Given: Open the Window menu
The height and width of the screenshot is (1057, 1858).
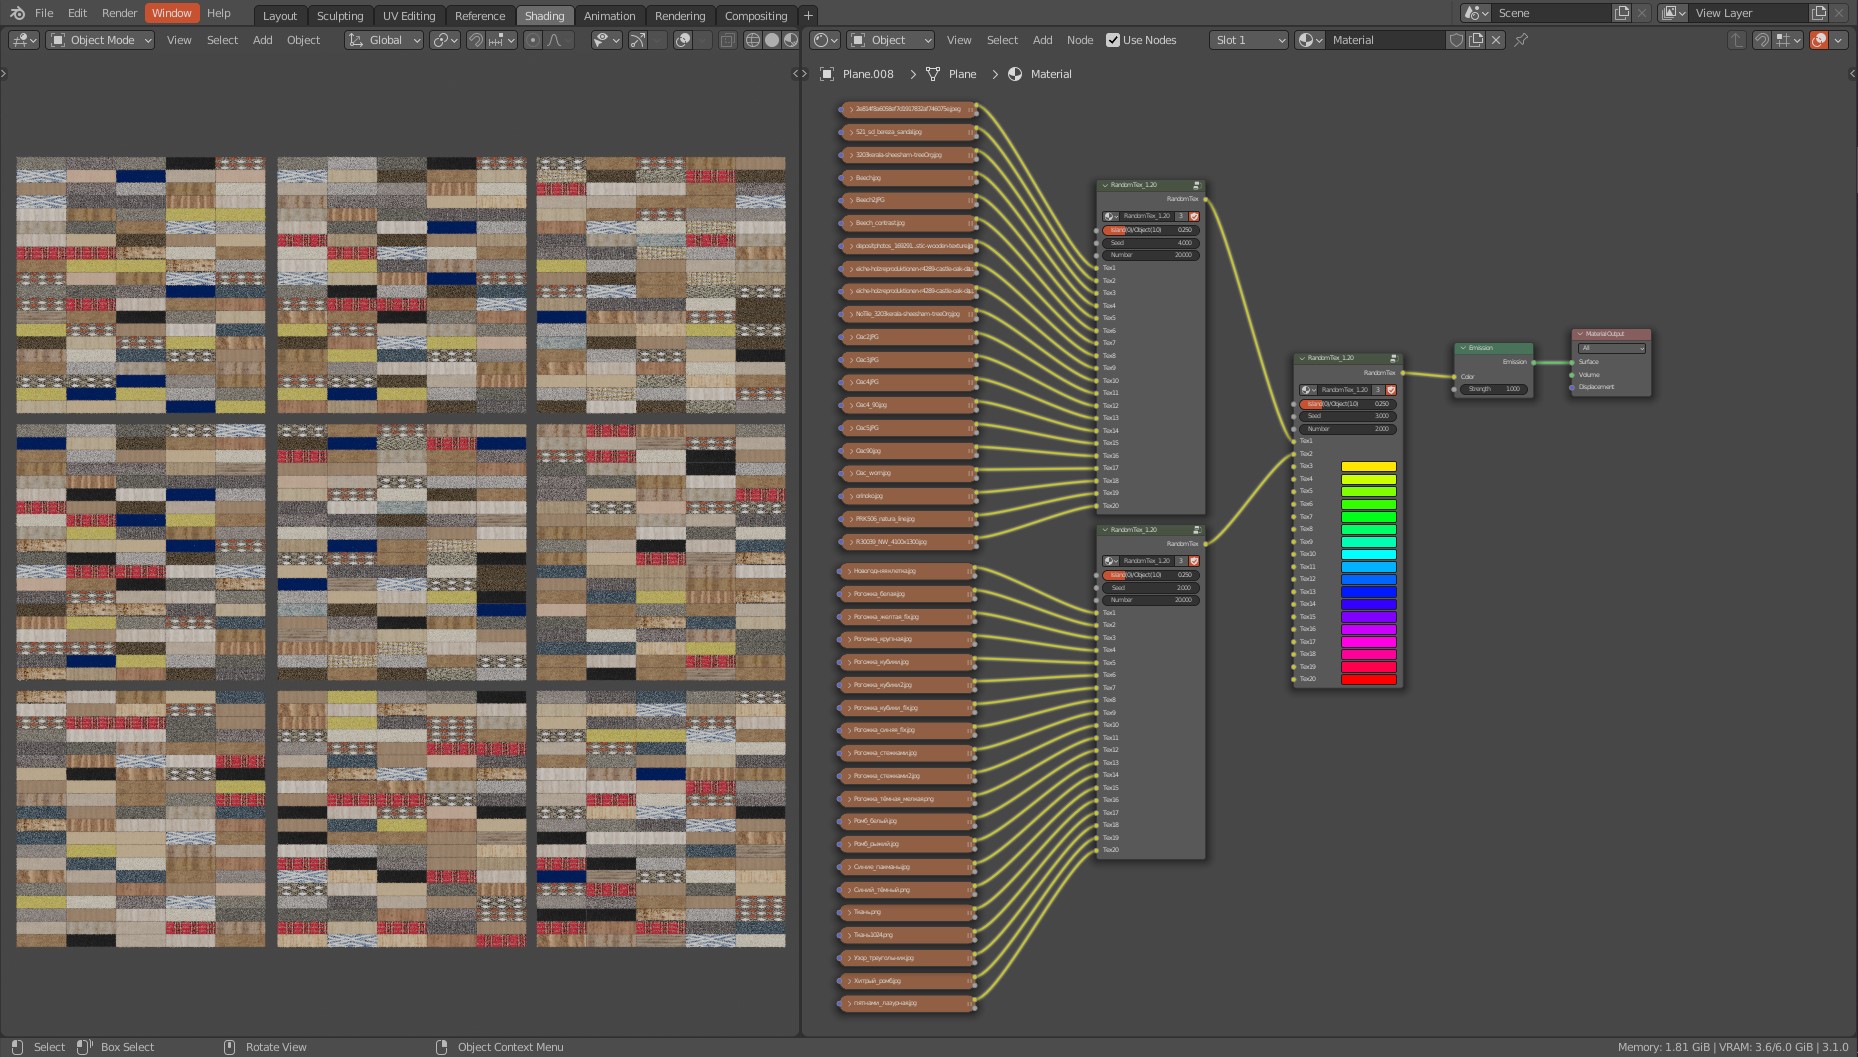Looking at the screenshot, I should click(x=171, y=13).
